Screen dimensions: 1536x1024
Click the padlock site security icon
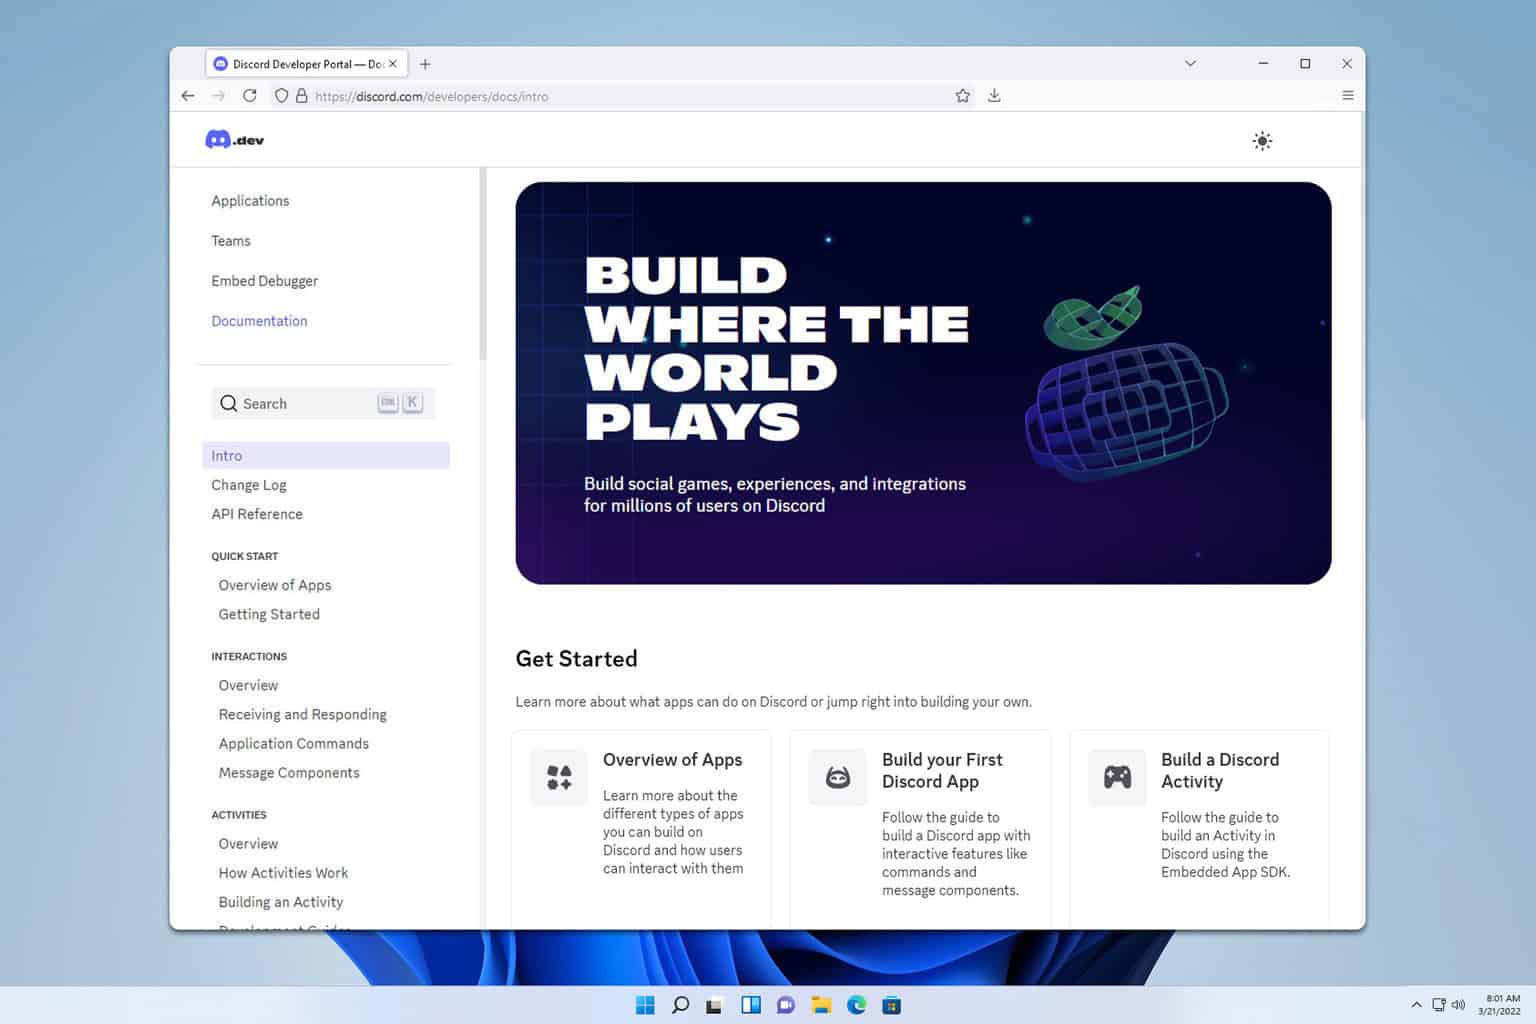(301, 96)
